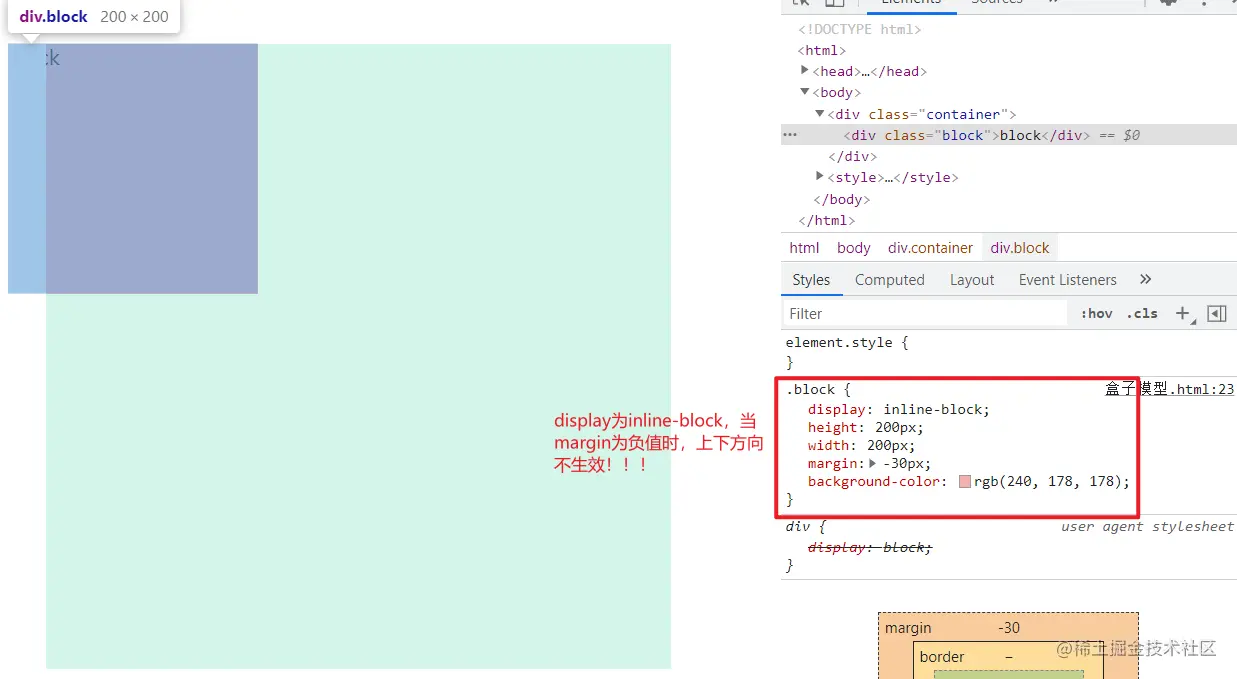This screenshot has height=679, width=1237.
Task: Edit the margin top value -30 in box model
Action: click(1009, 628)
